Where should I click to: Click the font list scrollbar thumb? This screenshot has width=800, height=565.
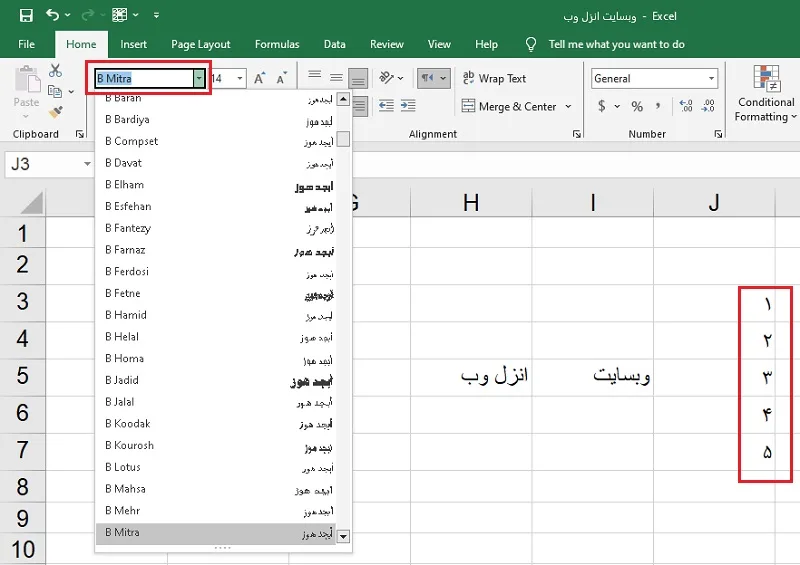coord(343,139)
